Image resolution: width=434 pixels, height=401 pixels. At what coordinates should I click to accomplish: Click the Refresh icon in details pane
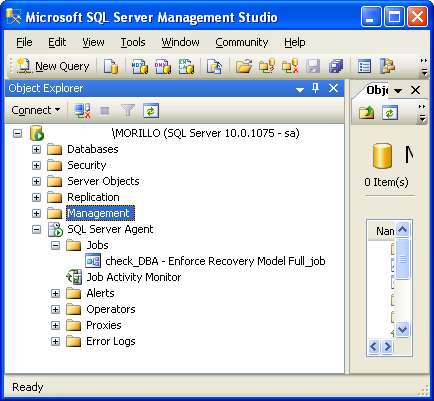390,113
